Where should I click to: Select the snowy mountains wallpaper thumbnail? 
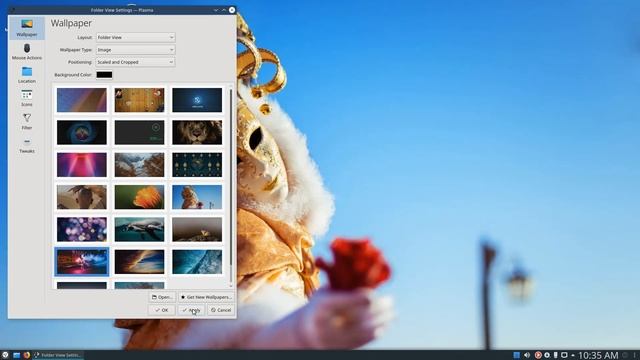pyautogui.click(x=140, y=165)
